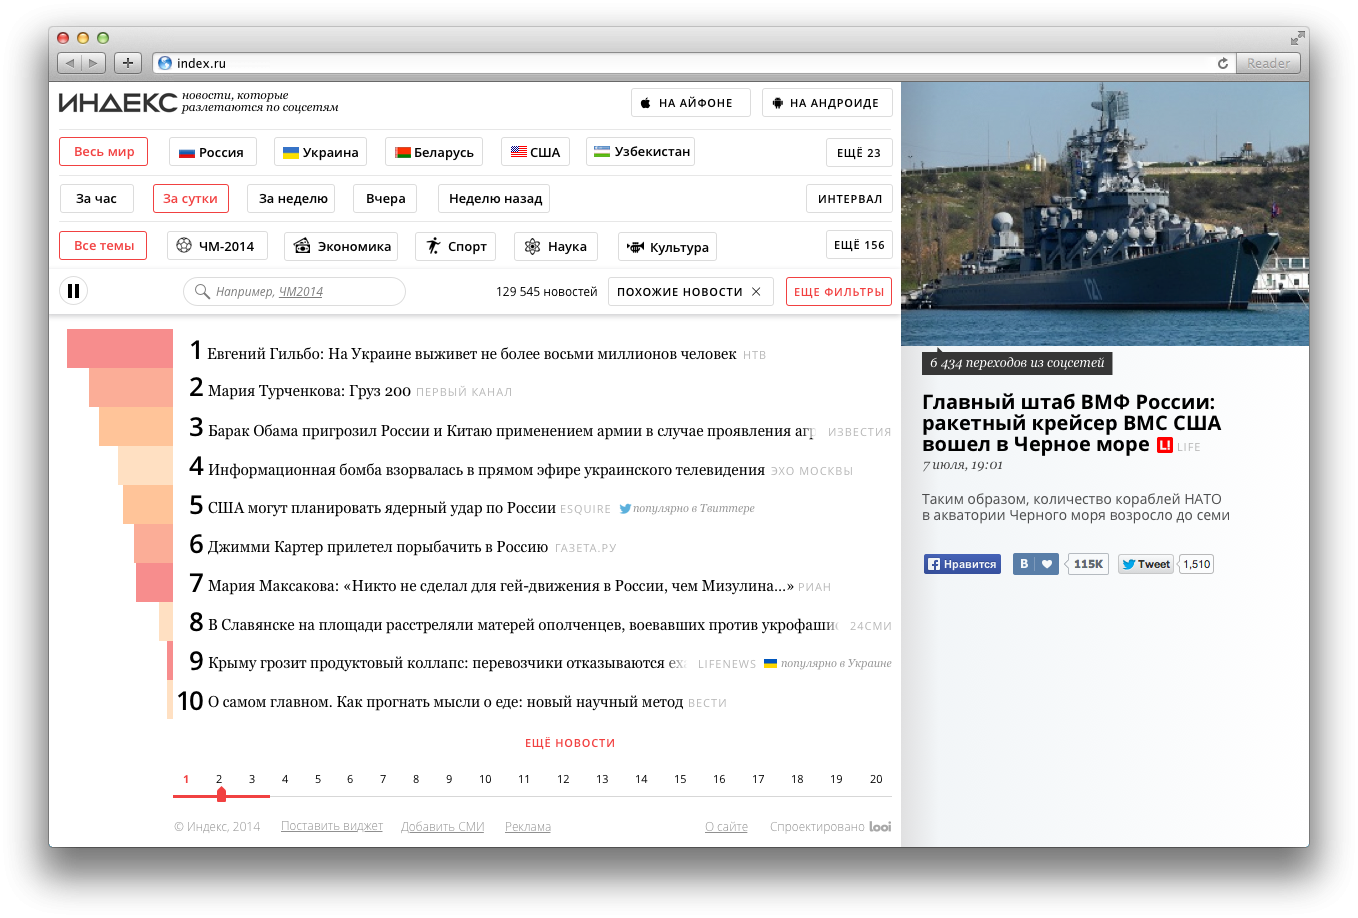Expand 'Ещё 23' more countries
Image resolution: width=1358 pixels, height=918 pixels.
(858, 153)
